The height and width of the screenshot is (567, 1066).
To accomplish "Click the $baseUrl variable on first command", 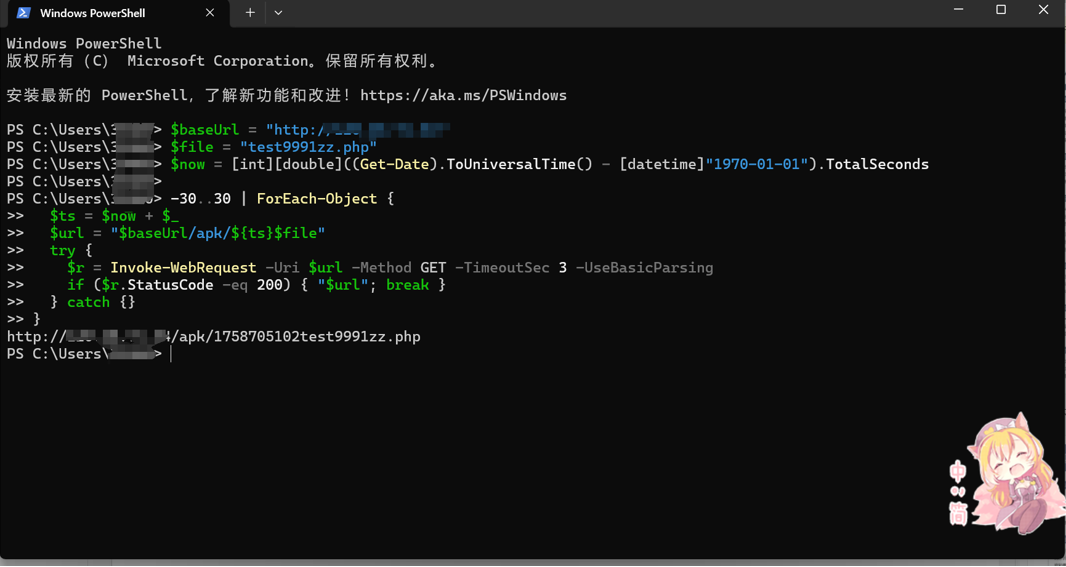I will (205, 130).
